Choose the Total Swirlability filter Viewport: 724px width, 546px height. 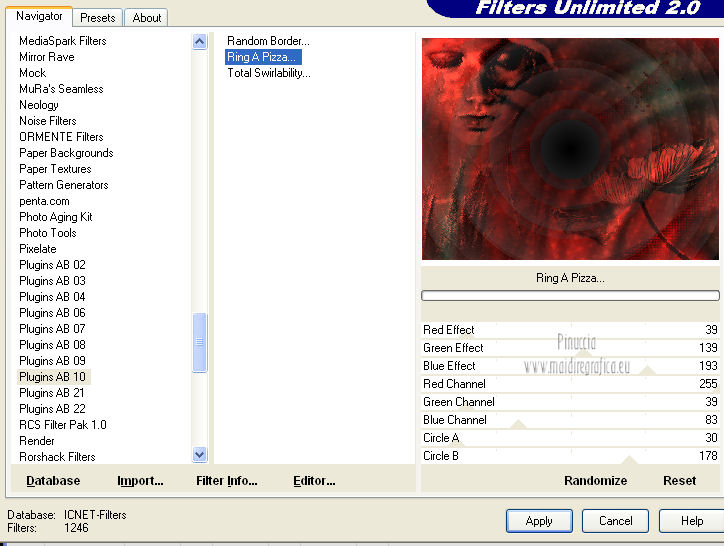(269, 73)
